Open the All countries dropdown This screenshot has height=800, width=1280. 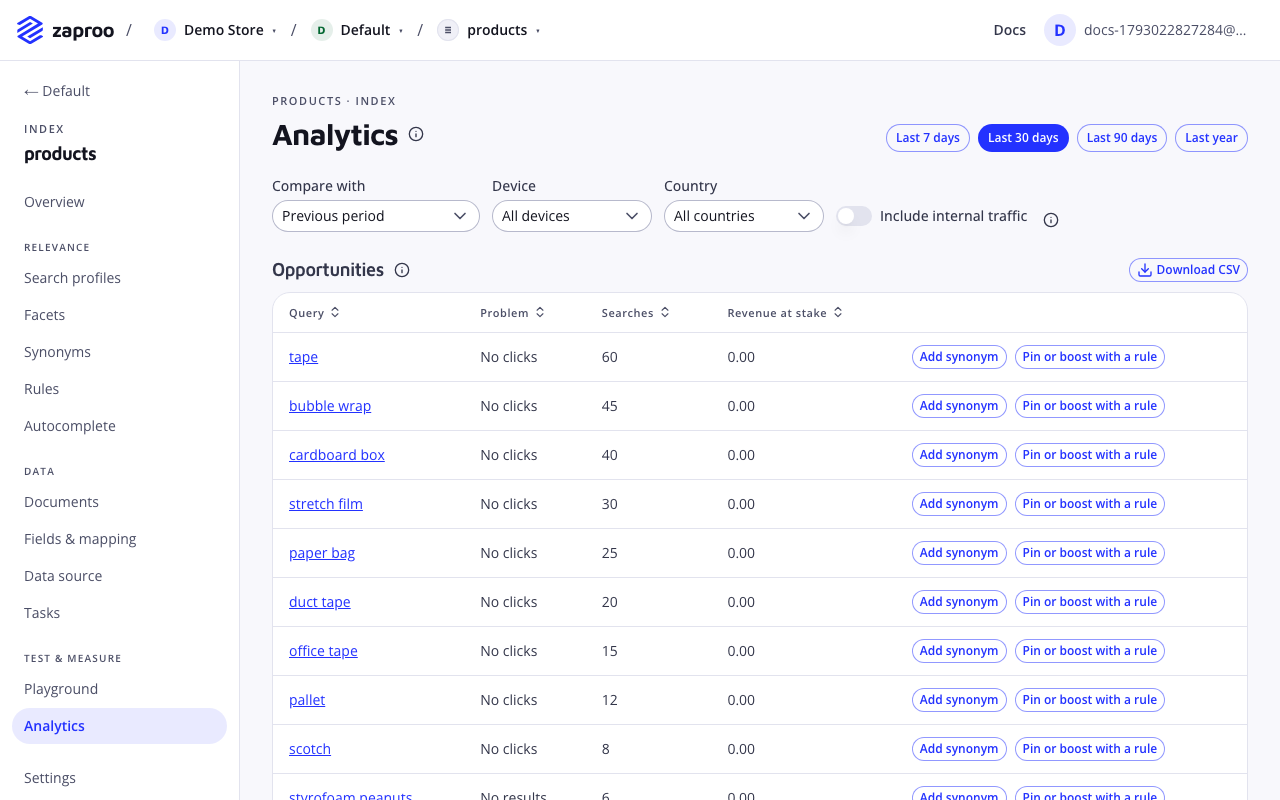pyautogui.click(x=744, y=216)
